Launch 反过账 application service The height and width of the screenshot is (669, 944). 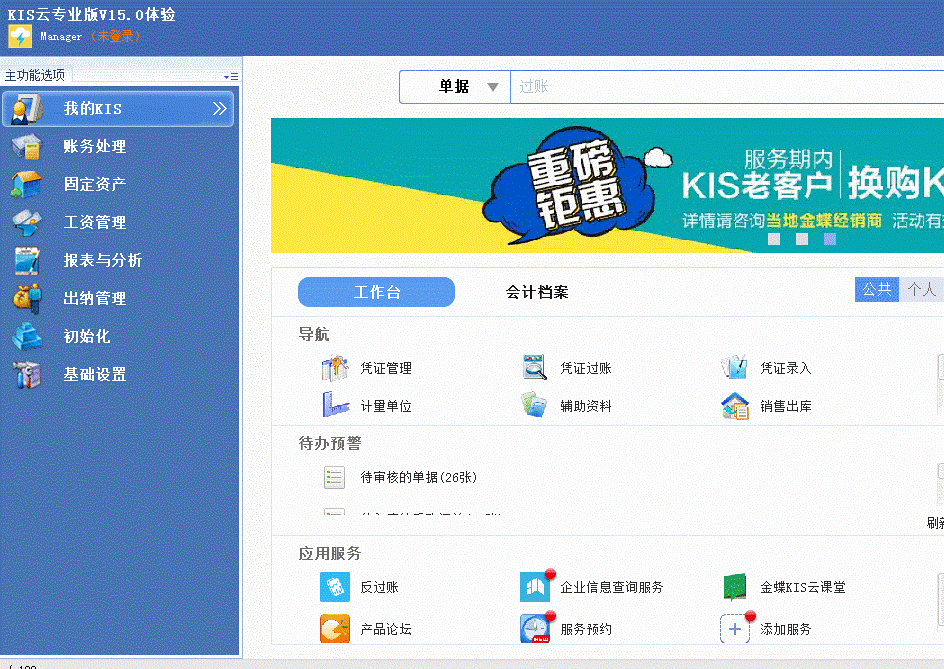pos(334,587)
